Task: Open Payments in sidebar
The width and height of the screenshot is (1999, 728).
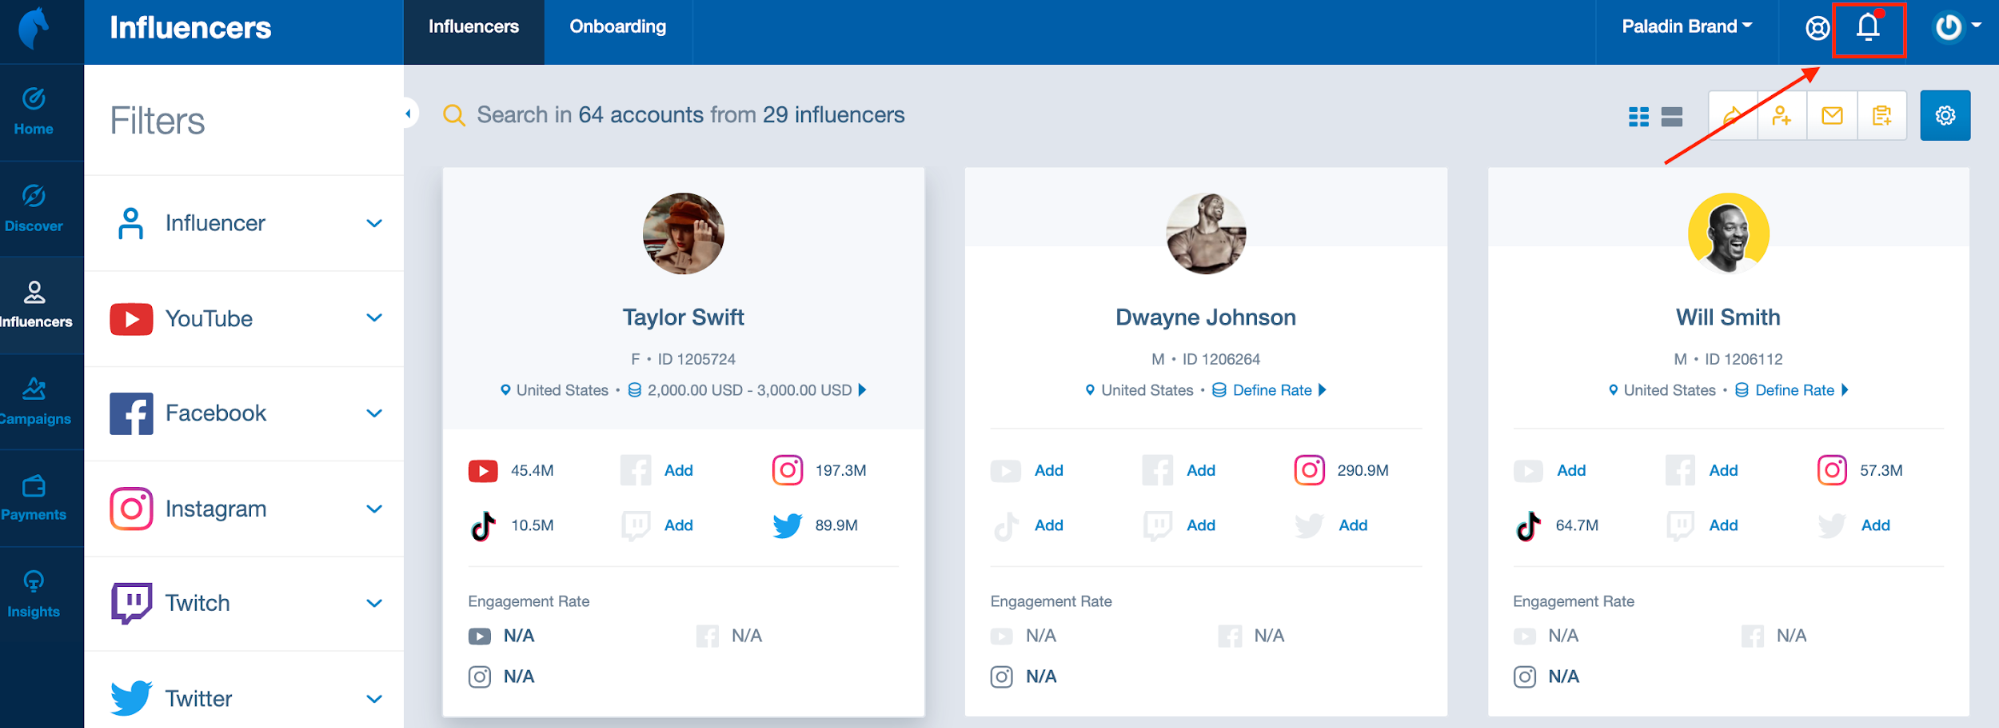Action: [x=34, y=498]
